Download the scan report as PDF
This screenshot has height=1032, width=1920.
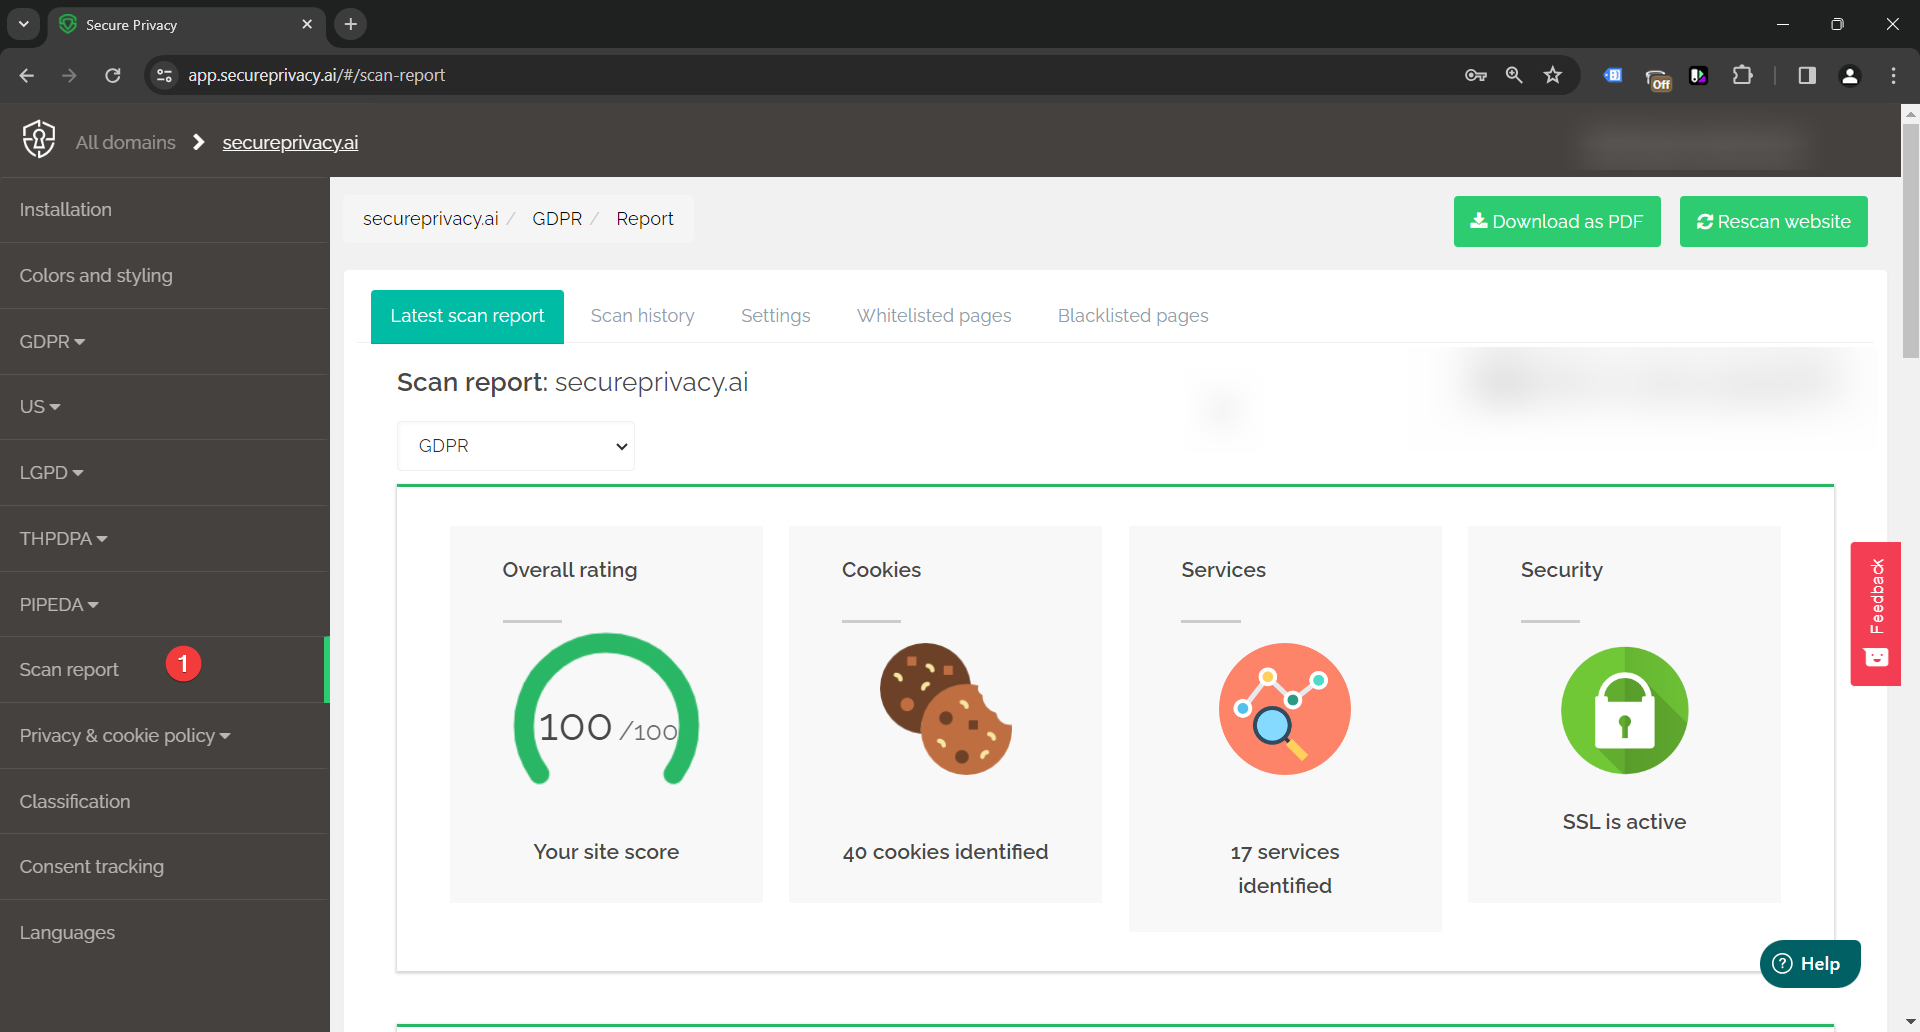click(x=1556, y=221)
